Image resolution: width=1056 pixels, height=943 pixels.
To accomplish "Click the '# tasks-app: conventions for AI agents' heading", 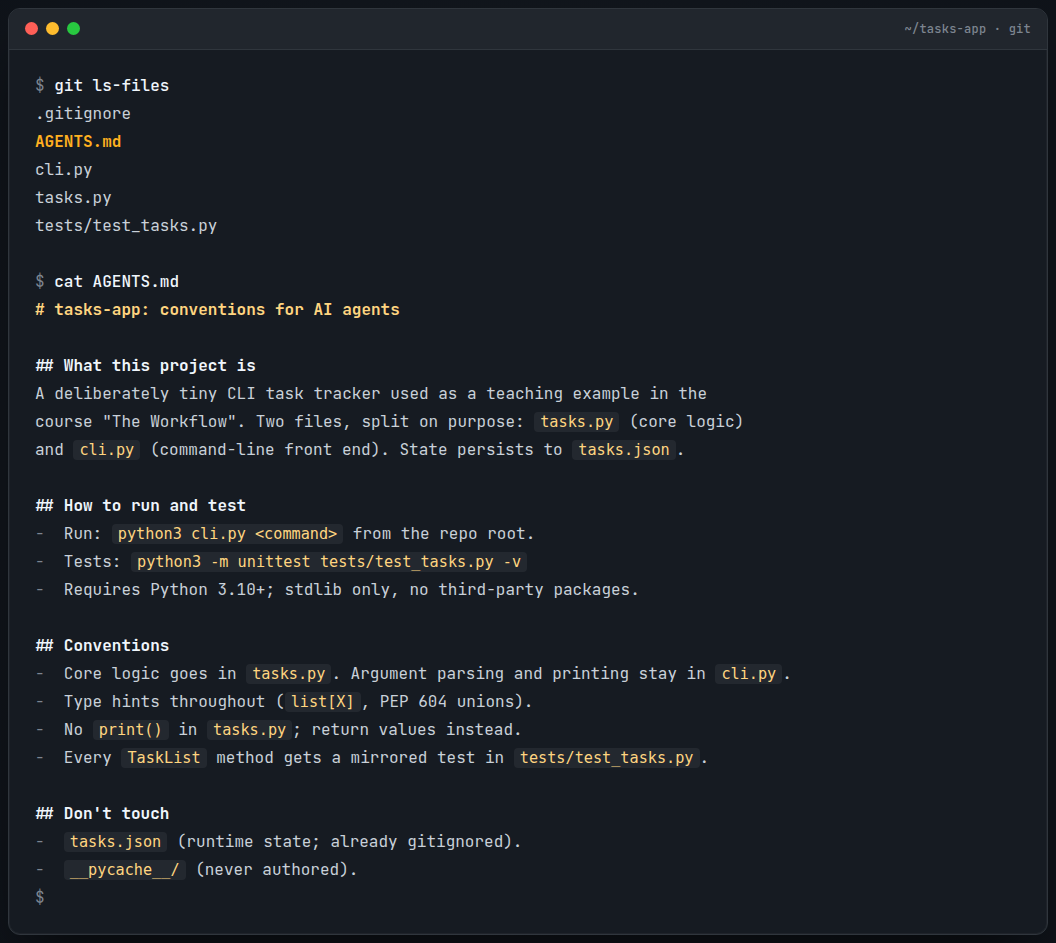I will click(x=218, y=310).
